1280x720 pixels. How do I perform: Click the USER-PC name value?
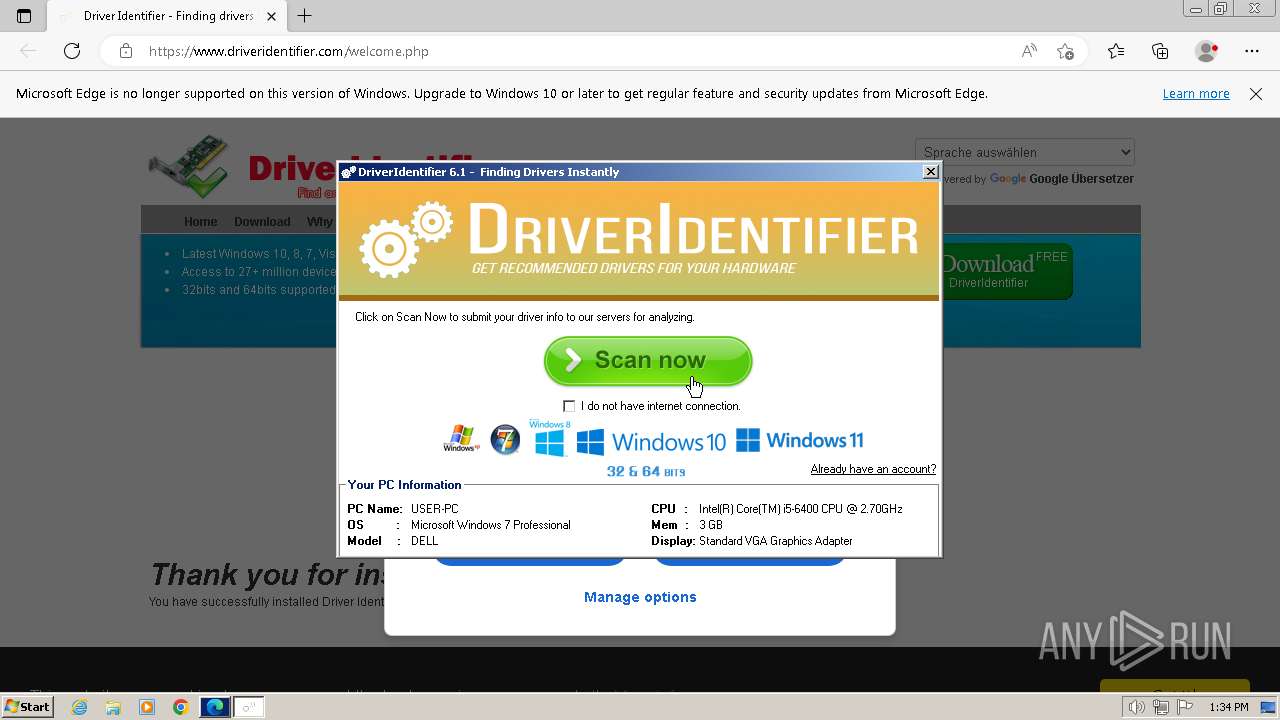435,509
